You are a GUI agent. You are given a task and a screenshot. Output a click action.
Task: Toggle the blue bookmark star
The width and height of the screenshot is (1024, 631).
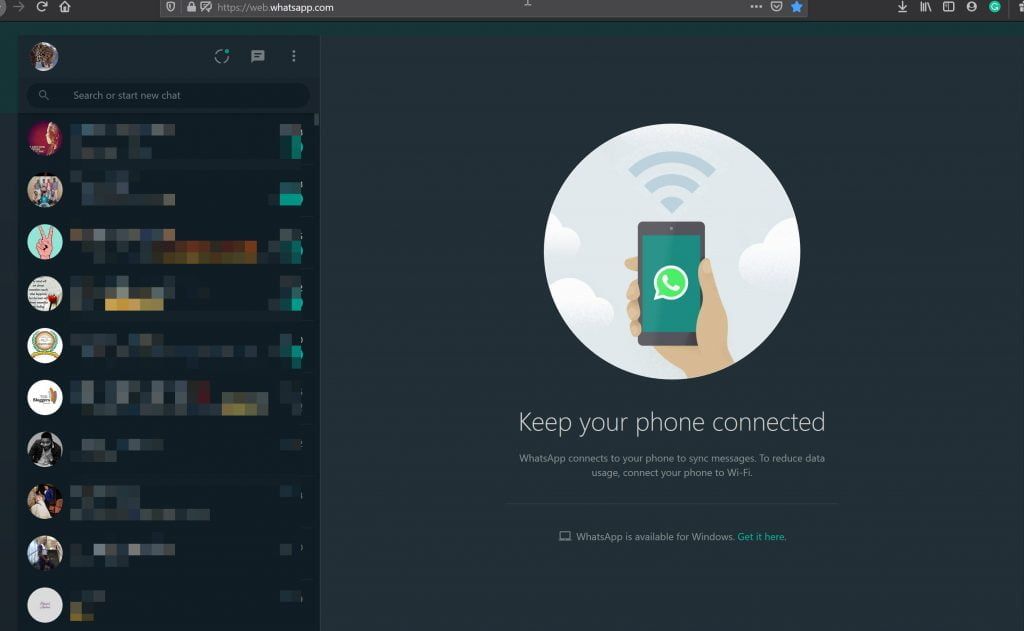point(797,7)
